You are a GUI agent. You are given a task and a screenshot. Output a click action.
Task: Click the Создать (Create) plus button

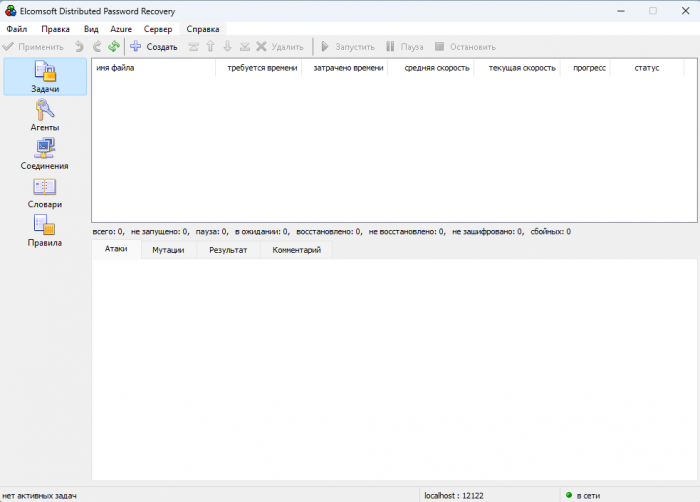tap(153, 46)
